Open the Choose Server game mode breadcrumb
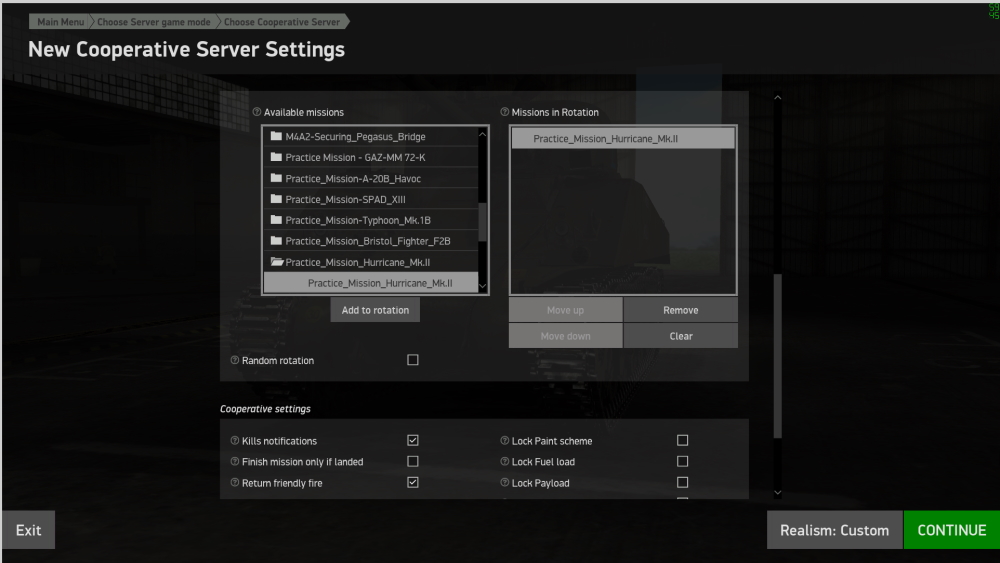 pyautogui.click(x=153, y=22)
